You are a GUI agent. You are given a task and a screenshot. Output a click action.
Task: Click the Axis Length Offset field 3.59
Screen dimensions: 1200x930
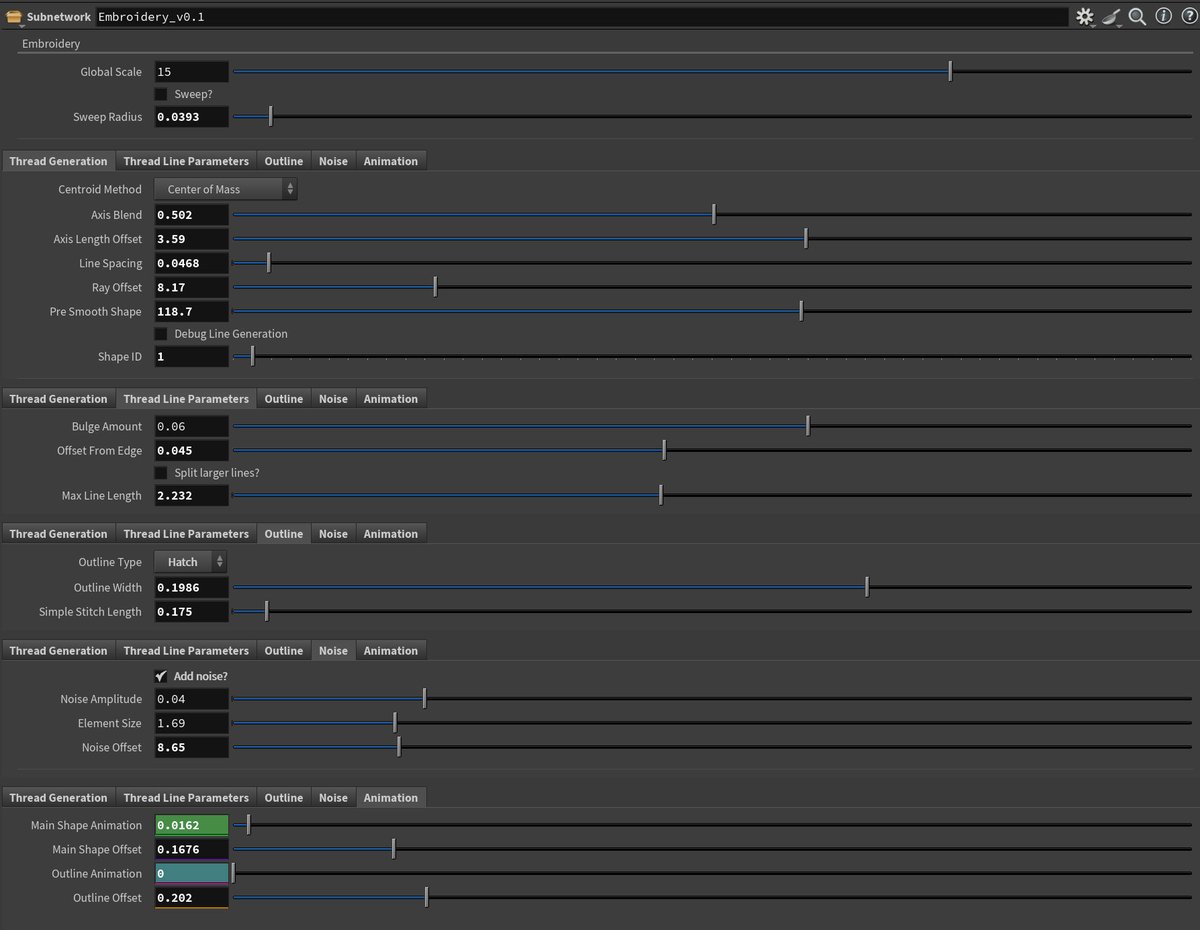tap(191, 239)
